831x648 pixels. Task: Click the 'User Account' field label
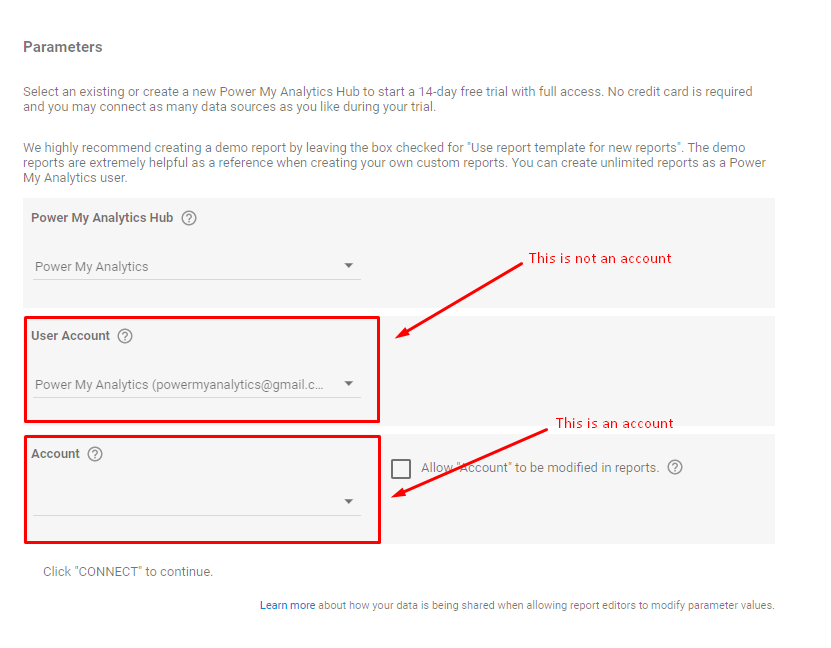pyautogui.click(x=70, y=336)
